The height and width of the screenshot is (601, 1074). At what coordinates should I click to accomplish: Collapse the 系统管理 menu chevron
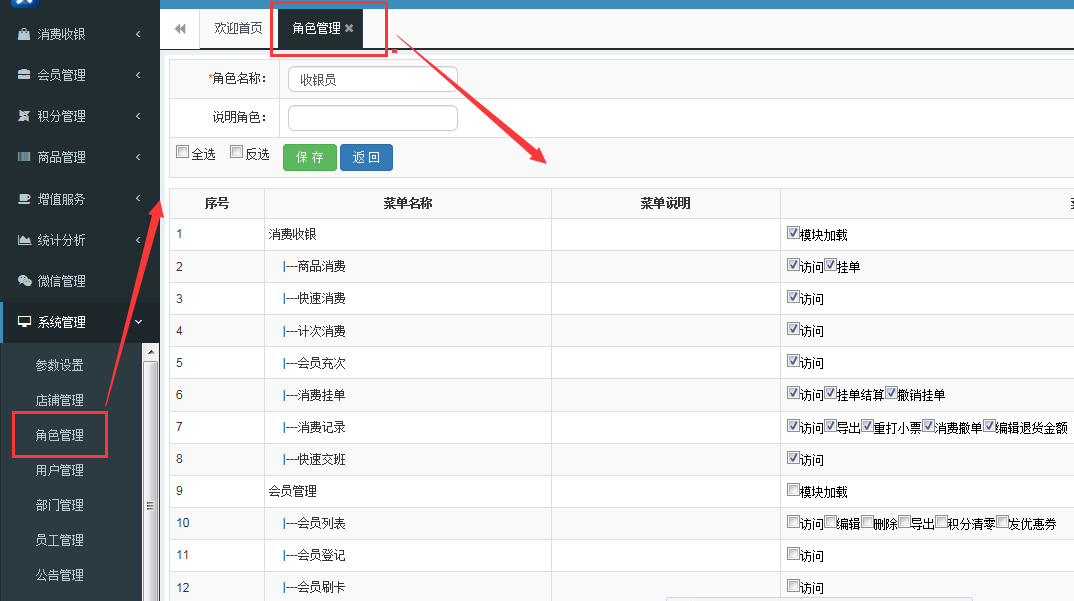[x=138, y=322]
